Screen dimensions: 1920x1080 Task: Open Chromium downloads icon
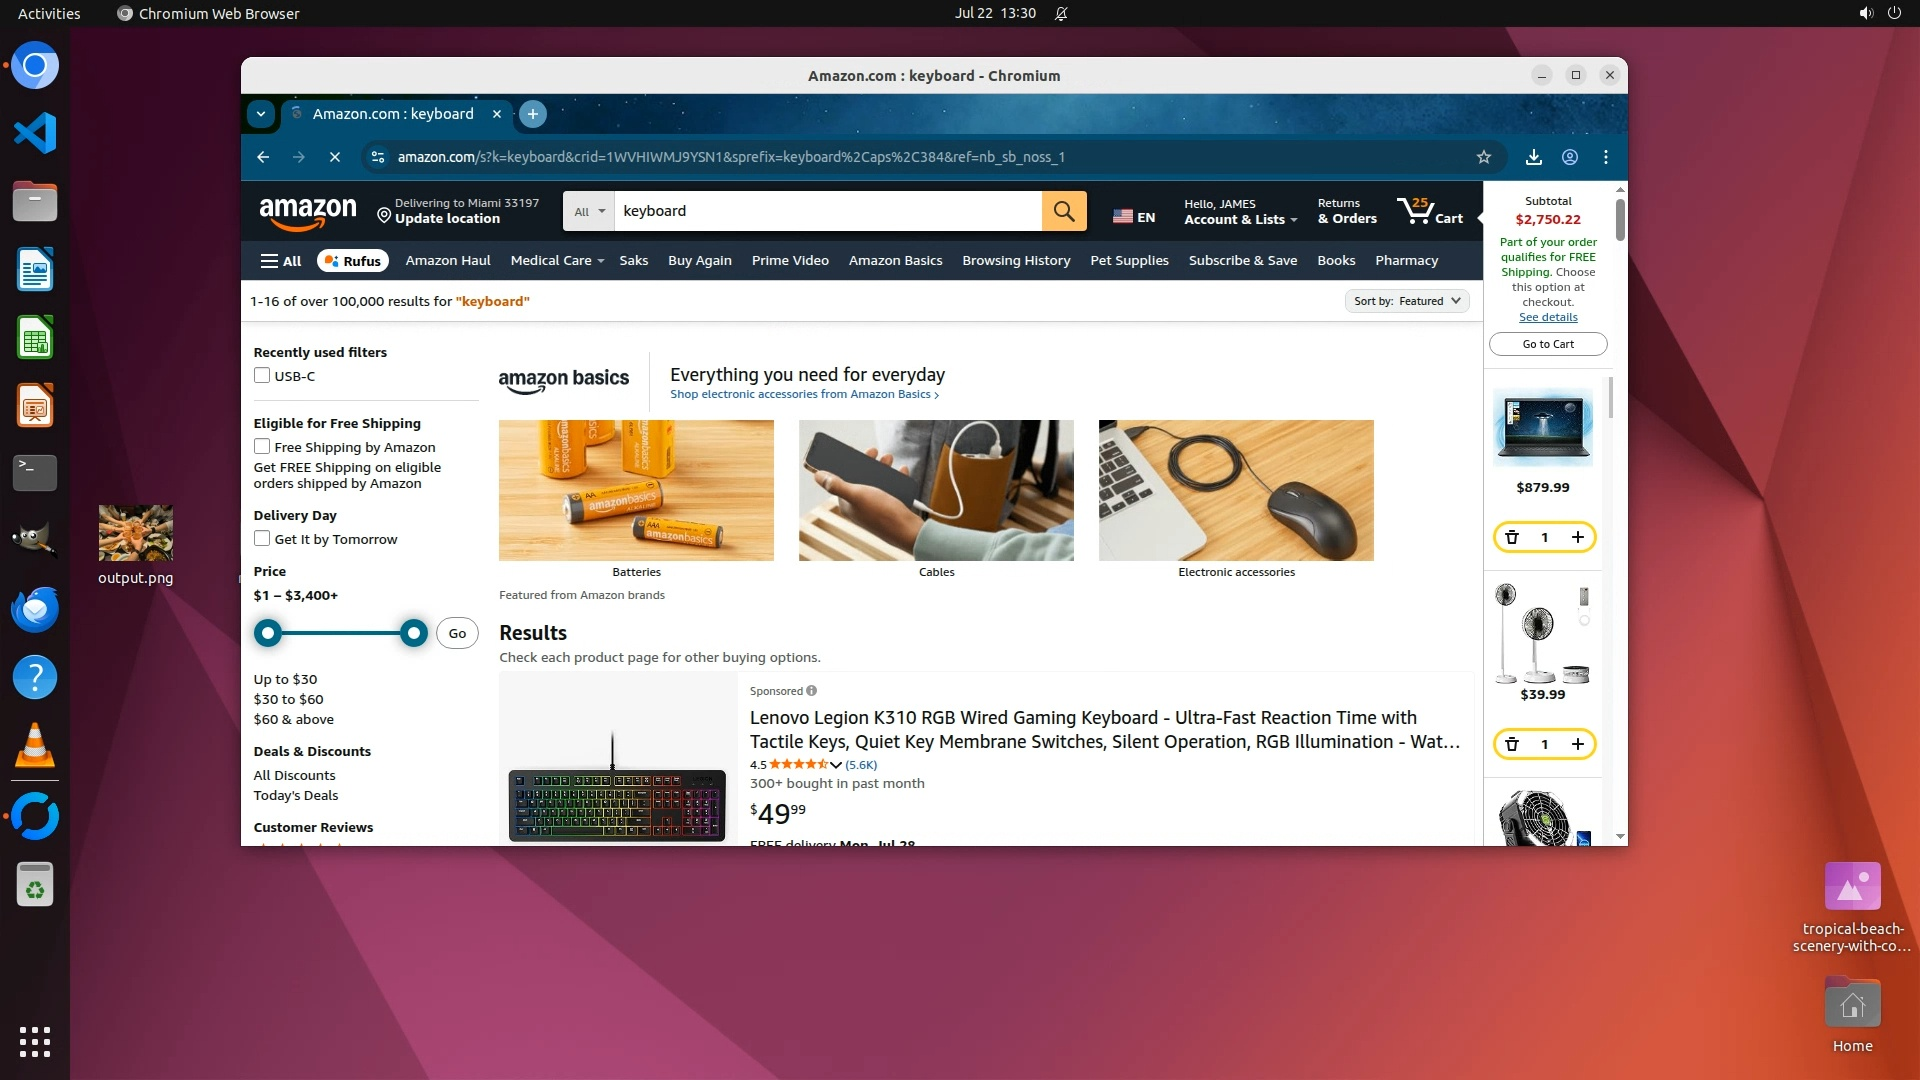tap(1533, 157)
